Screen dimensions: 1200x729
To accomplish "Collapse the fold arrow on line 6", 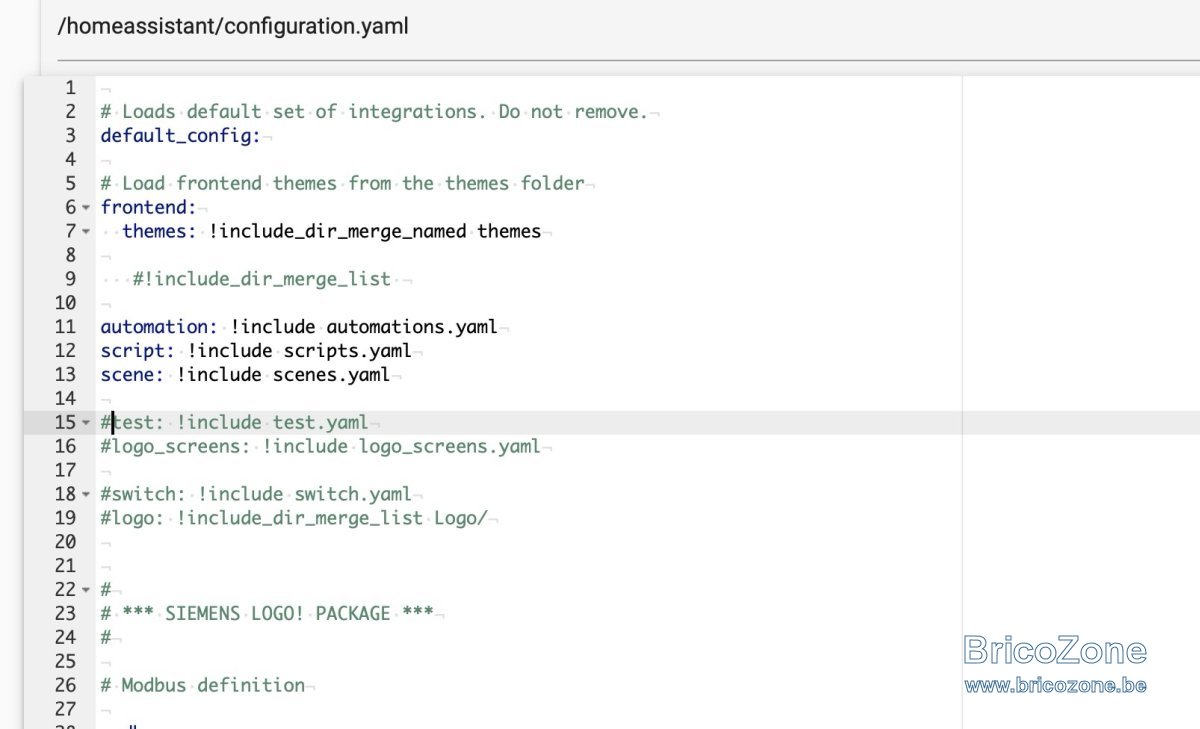I will (86, 208).
